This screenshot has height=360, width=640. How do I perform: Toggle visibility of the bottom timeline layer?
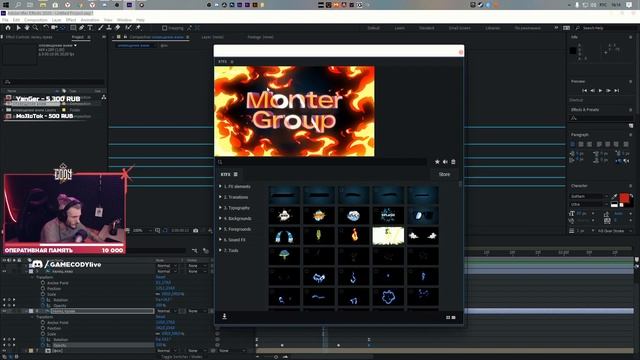pyautogui.click(x=4, y=351)
